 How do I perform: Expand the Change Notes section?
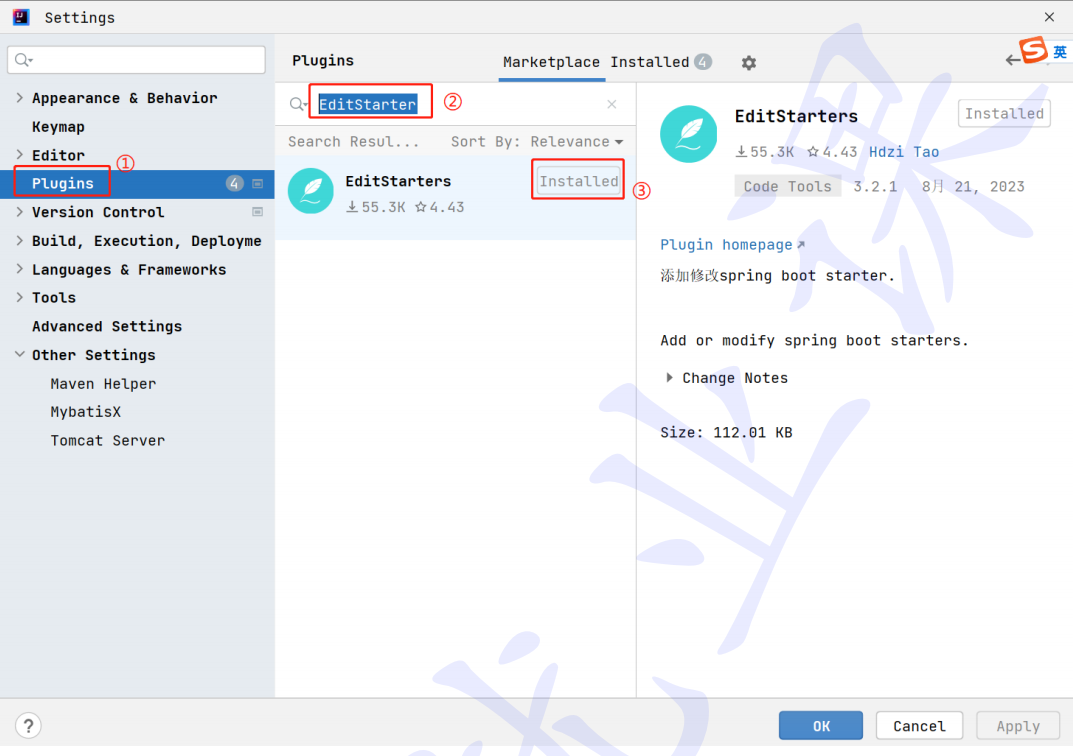pos(669,378)
